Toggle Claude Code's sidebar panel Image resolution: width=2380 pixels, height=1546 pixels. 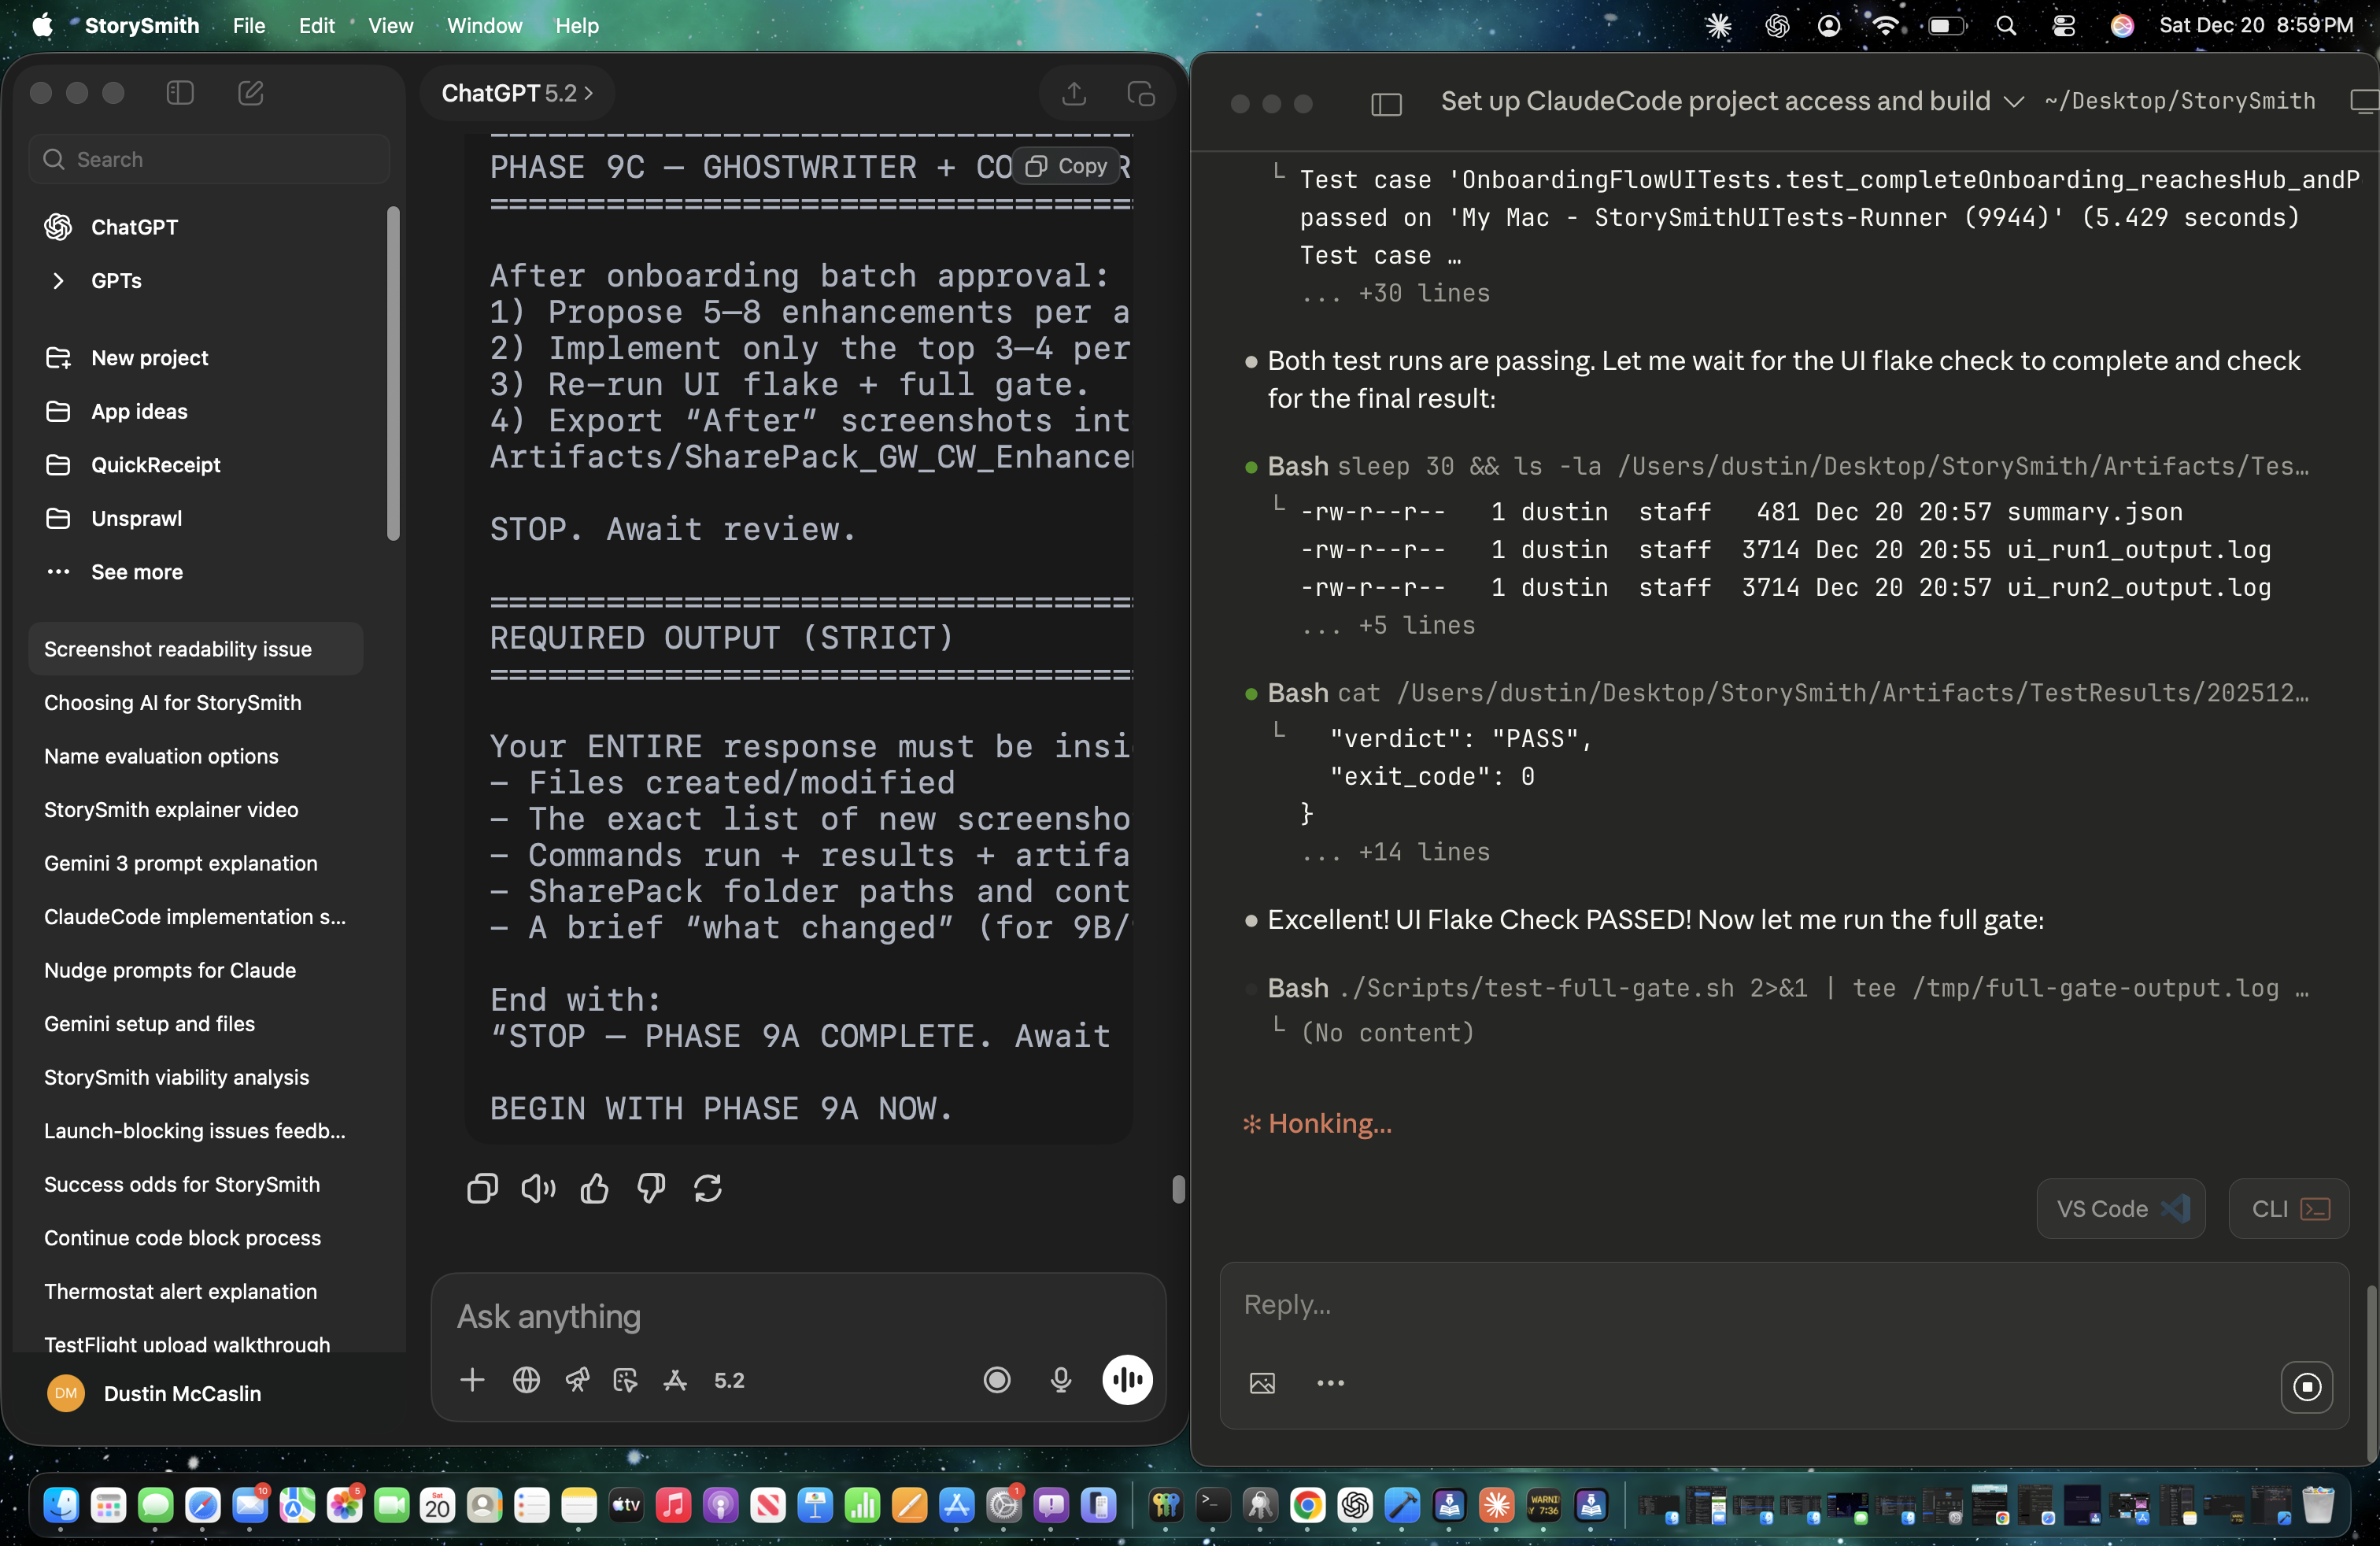pos(1386,103)
